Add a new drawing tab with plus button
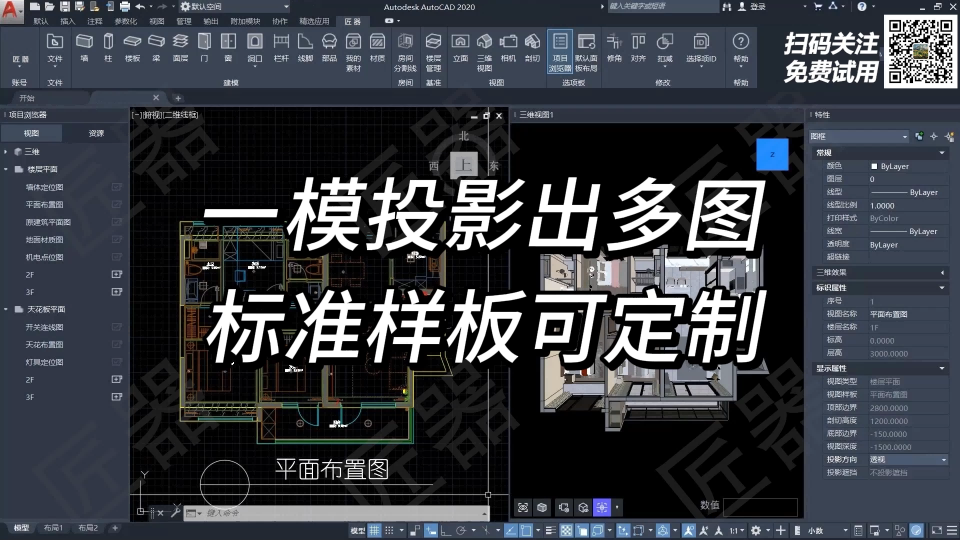Screen dimensions: 960x540 coord(178,98)
